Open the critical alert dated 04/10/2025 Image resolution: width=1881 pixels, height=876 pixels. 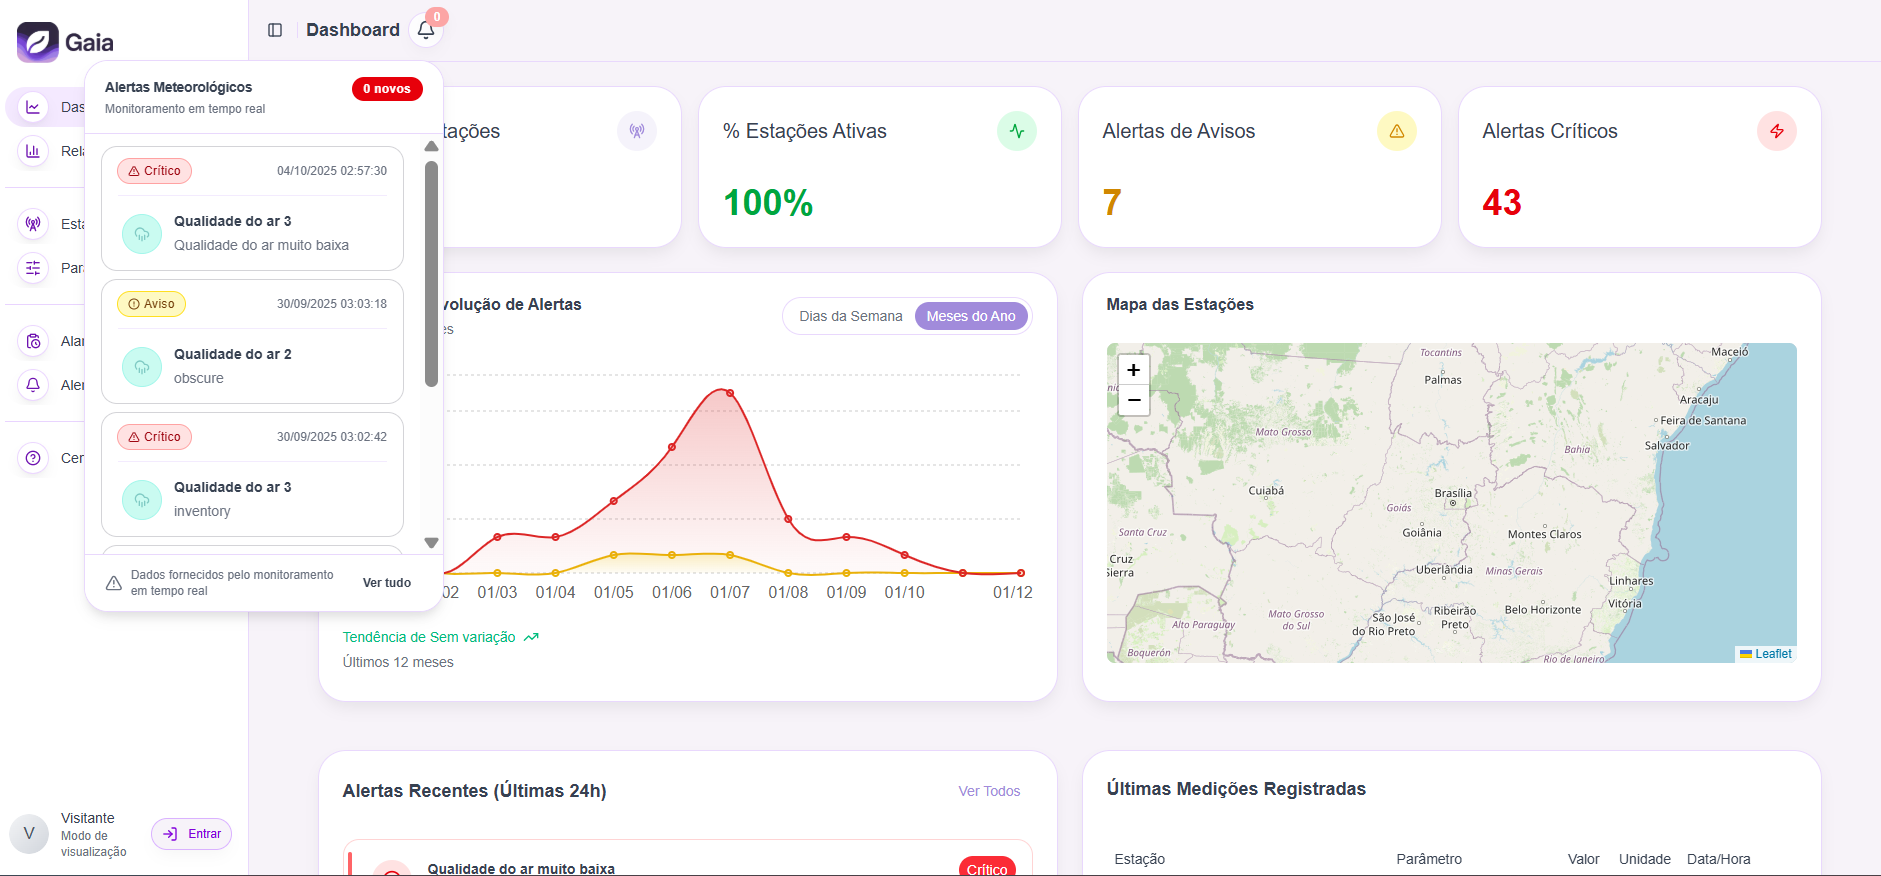click(252, 209)
